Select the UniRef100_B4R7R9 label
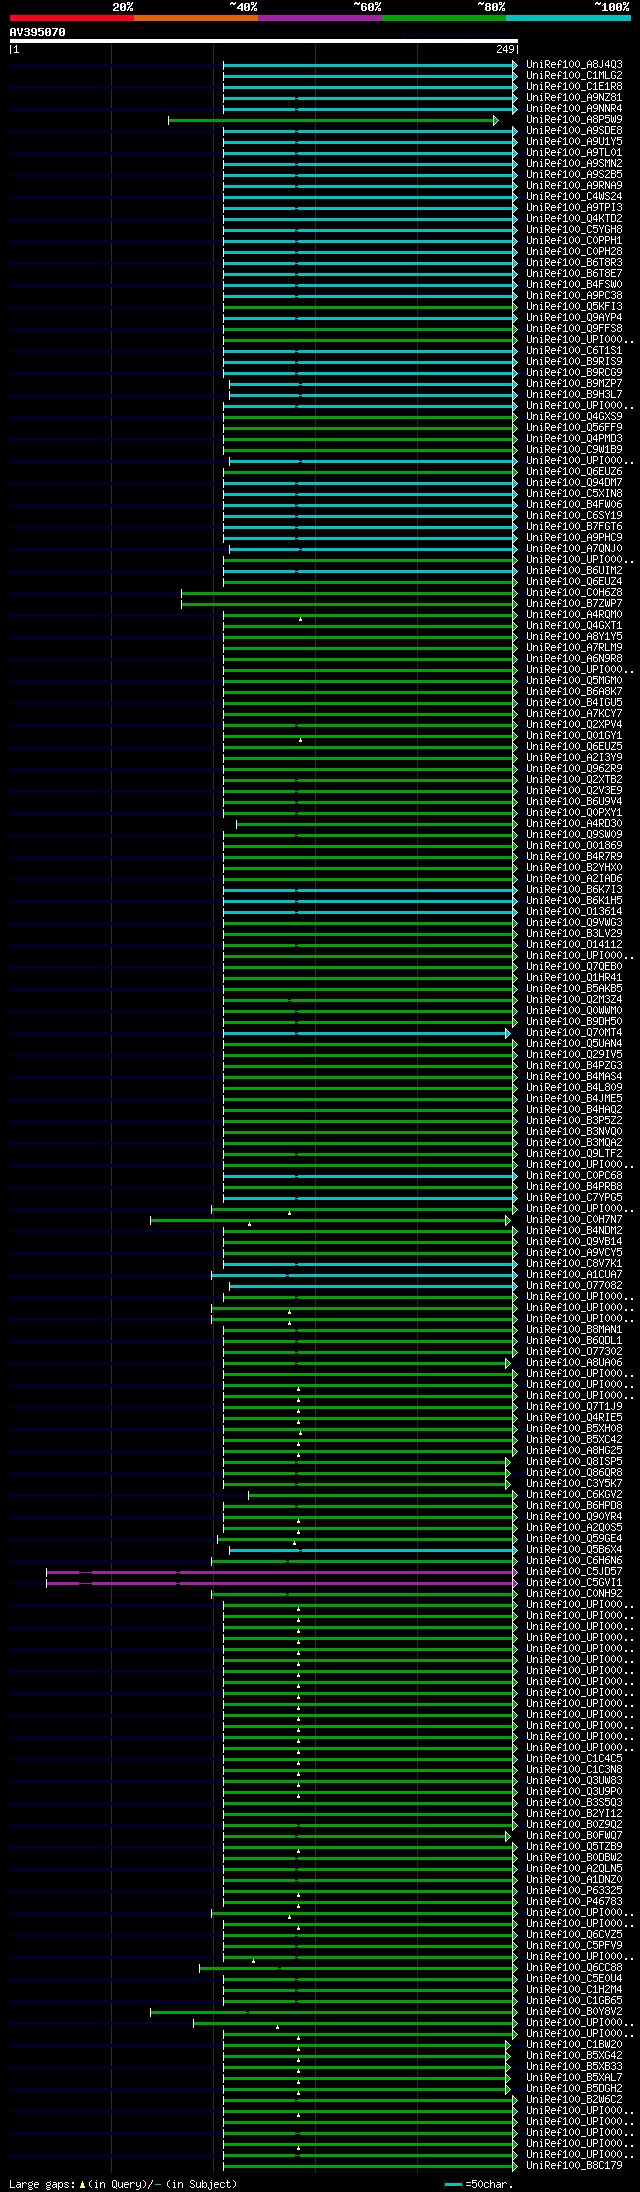The height and width of the screenshot is (2192, 640). coord(574,856)
